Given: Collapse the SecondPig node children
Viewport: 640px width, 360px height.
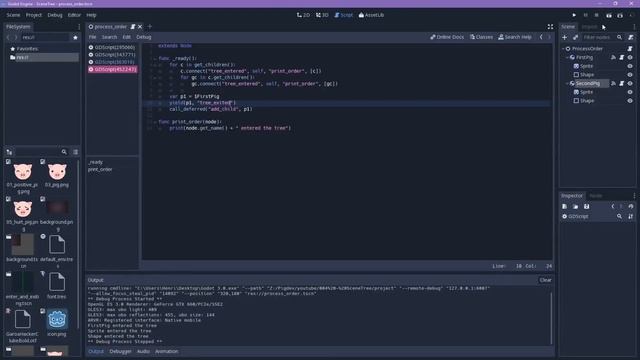Looking at the screenshot, I should [x=567, y=83].
